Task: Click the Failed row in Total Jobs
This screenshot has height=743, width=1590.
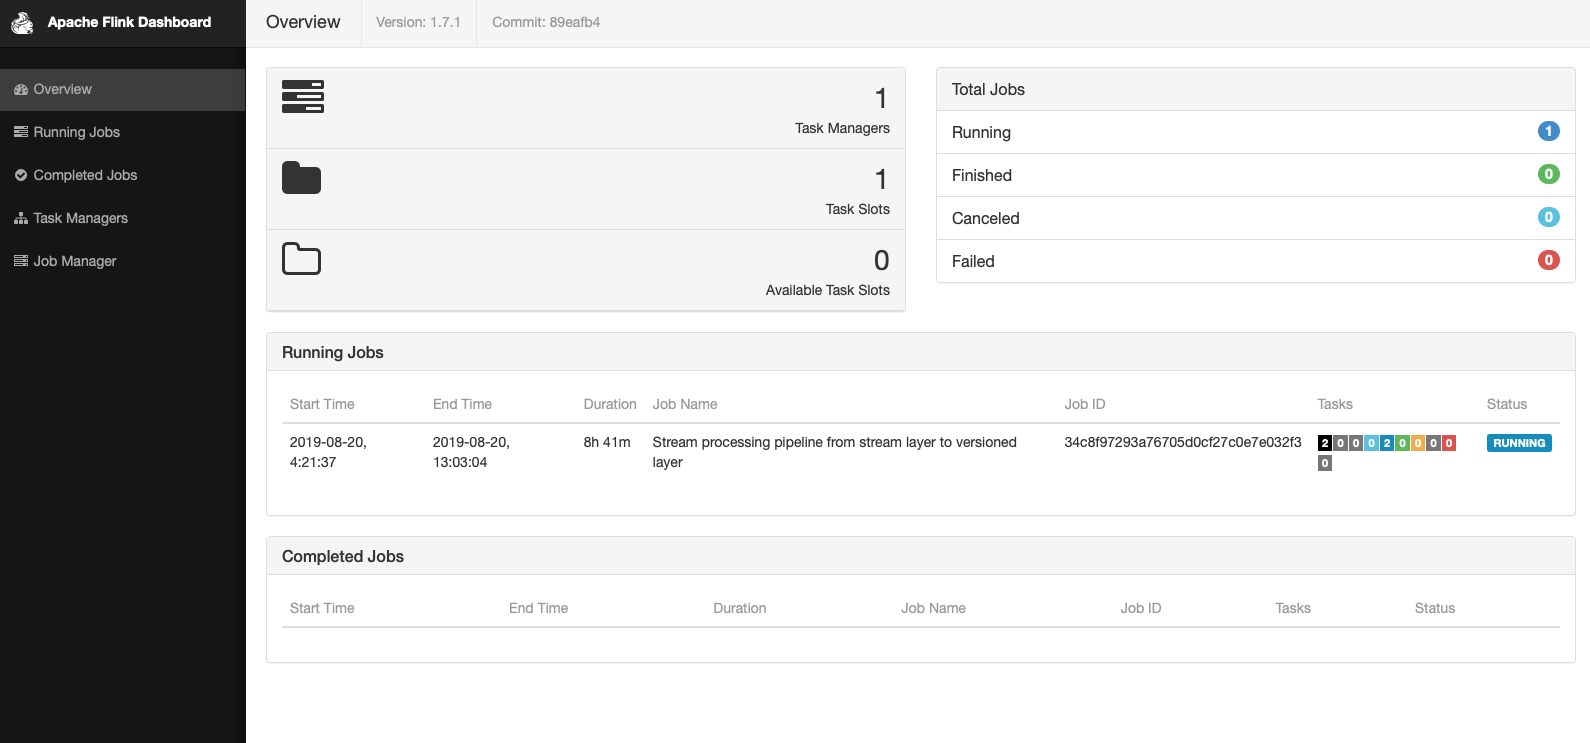Action: tap(1256, 261)
